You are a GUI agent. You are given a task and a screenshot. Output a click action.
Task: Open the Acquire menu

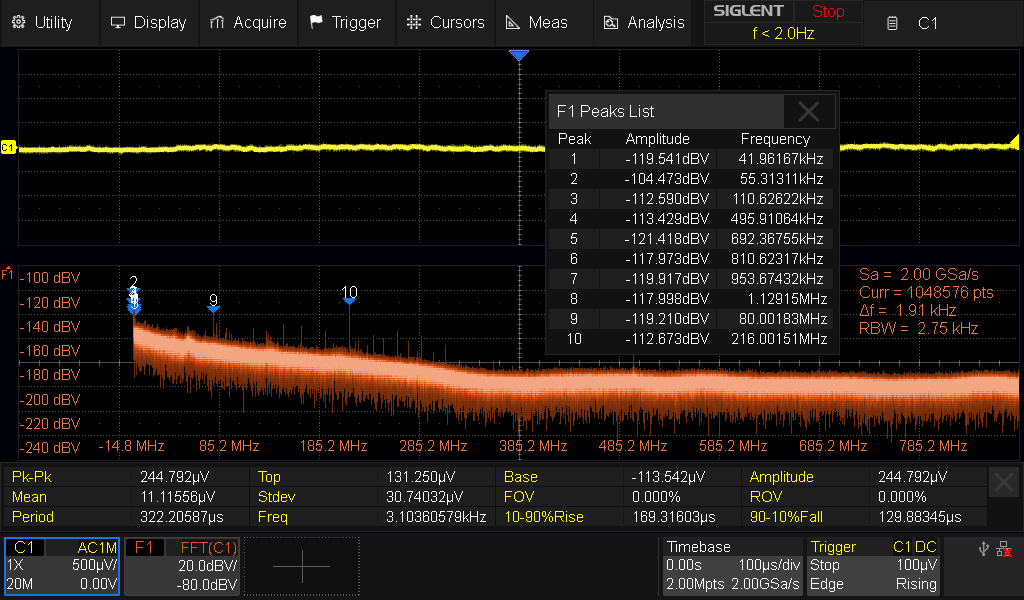[x=248, y=22]
